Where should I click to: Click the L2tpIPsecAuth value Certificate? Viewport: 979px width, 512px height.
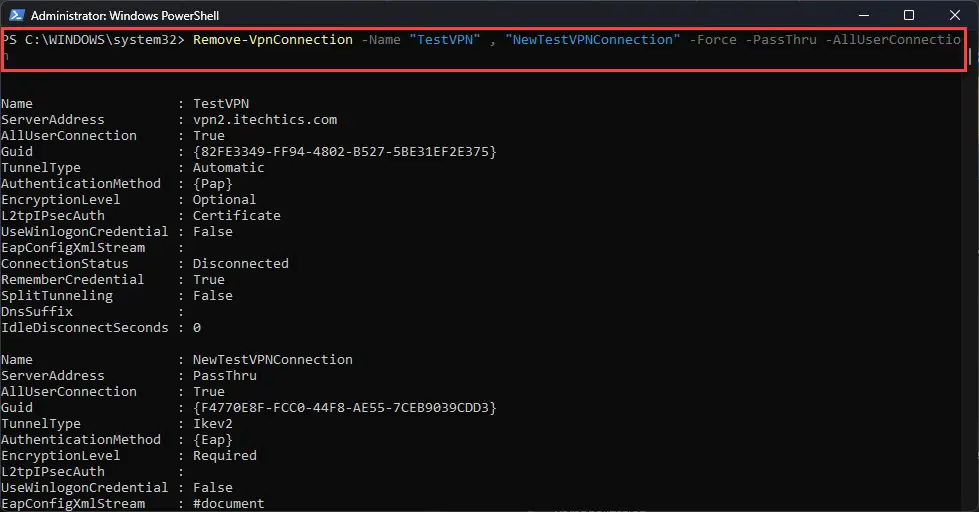(237, 215)
